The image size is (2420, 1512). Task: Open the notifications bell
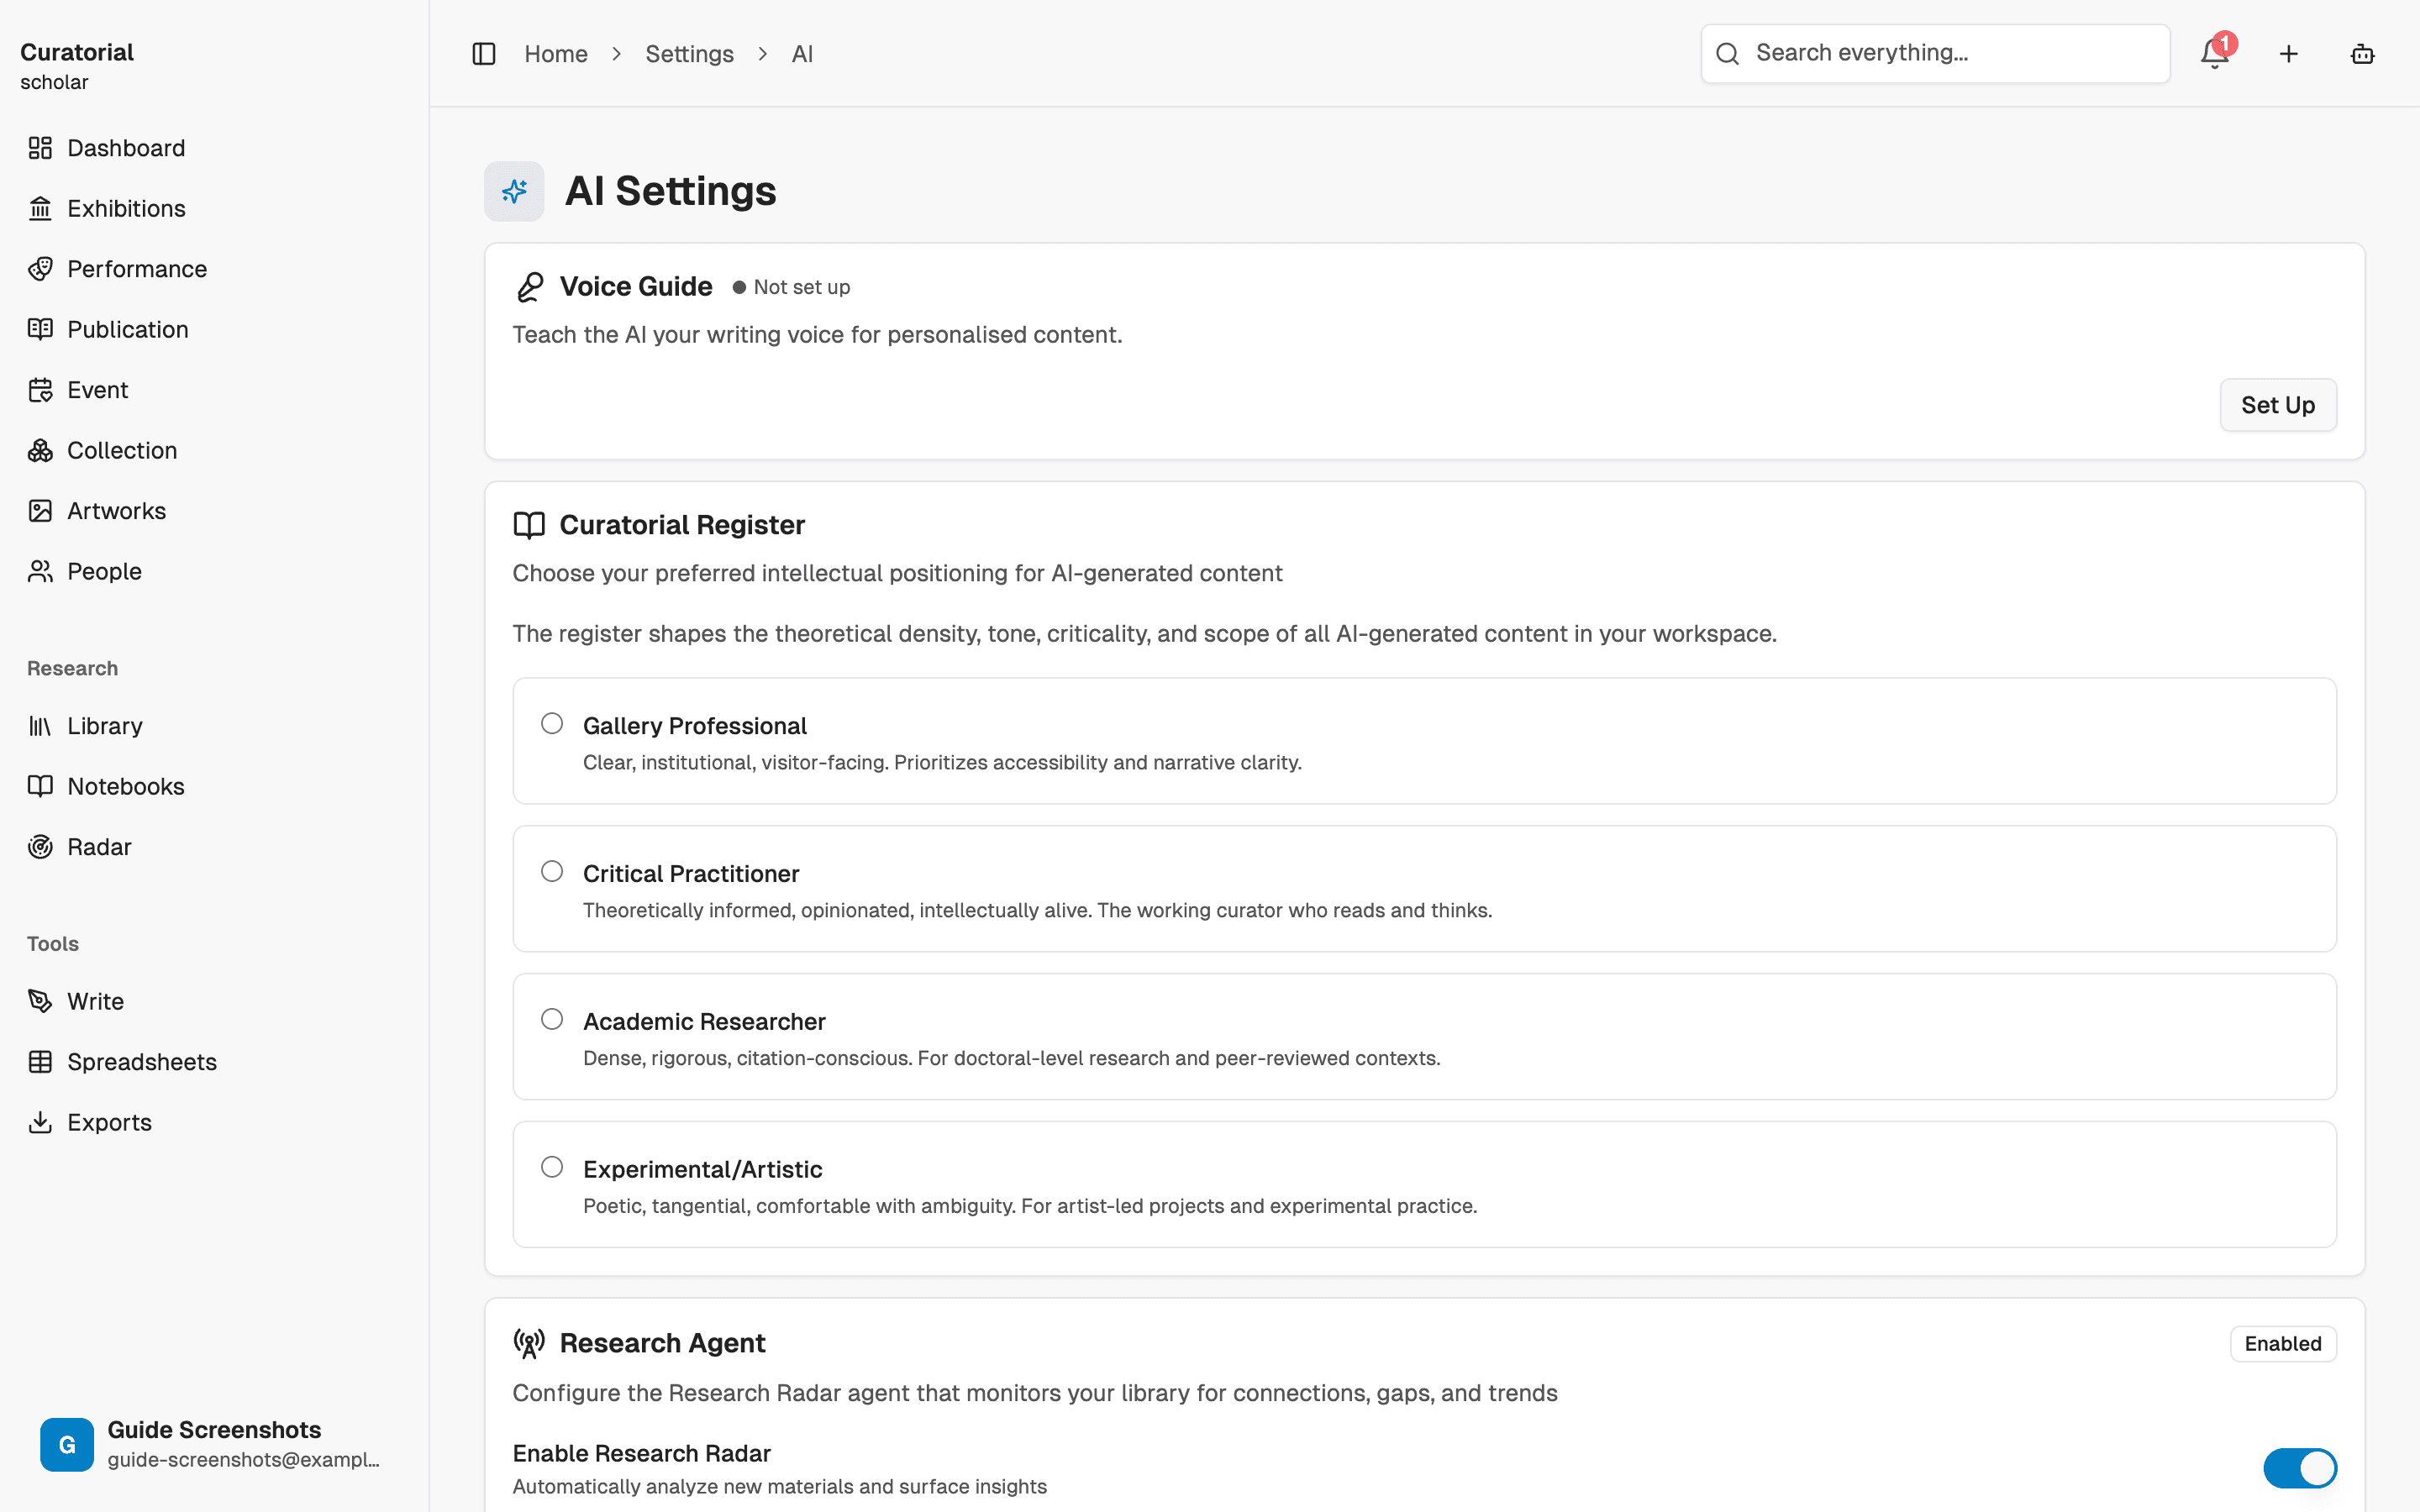click(2214, 54)
